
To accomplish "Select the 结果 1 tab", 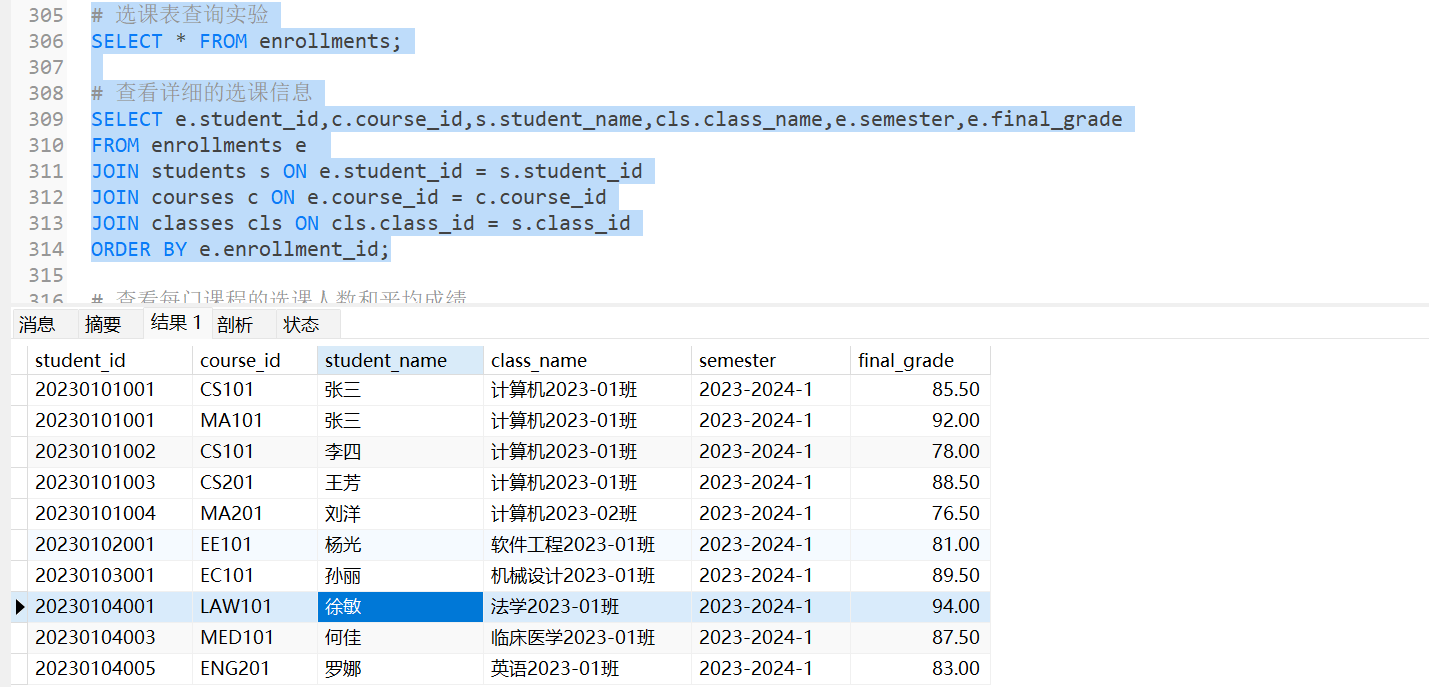I will pyautogui.click(x=176, y=323).
